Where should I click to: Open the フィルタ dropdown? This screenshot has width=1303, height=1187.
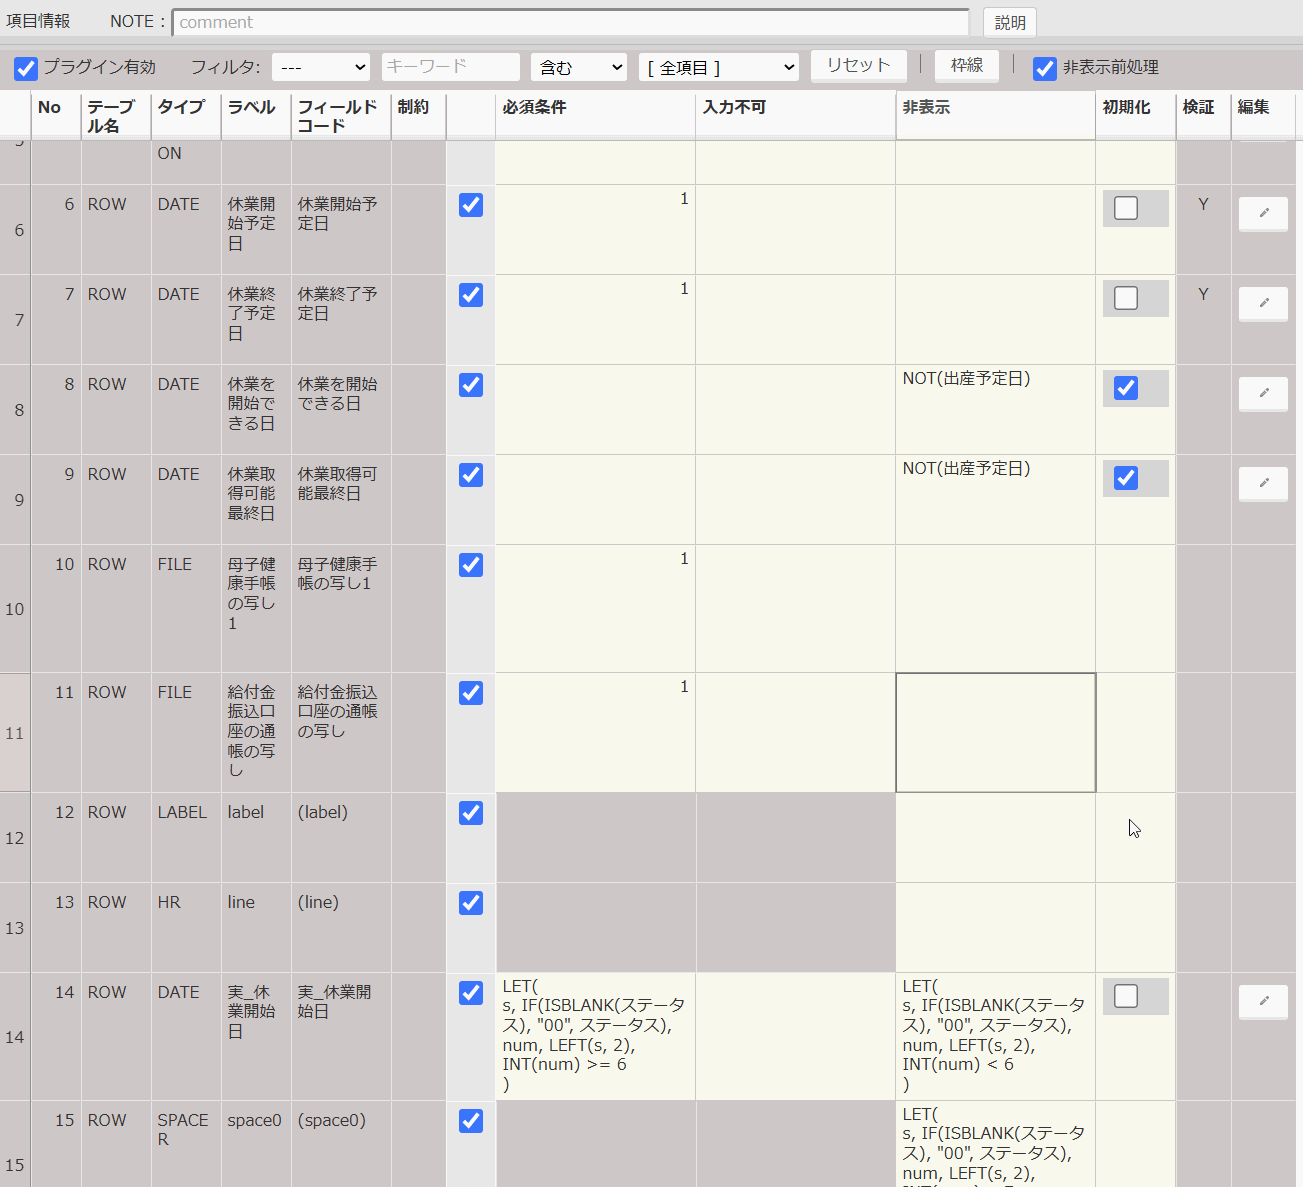pos(321,66)
